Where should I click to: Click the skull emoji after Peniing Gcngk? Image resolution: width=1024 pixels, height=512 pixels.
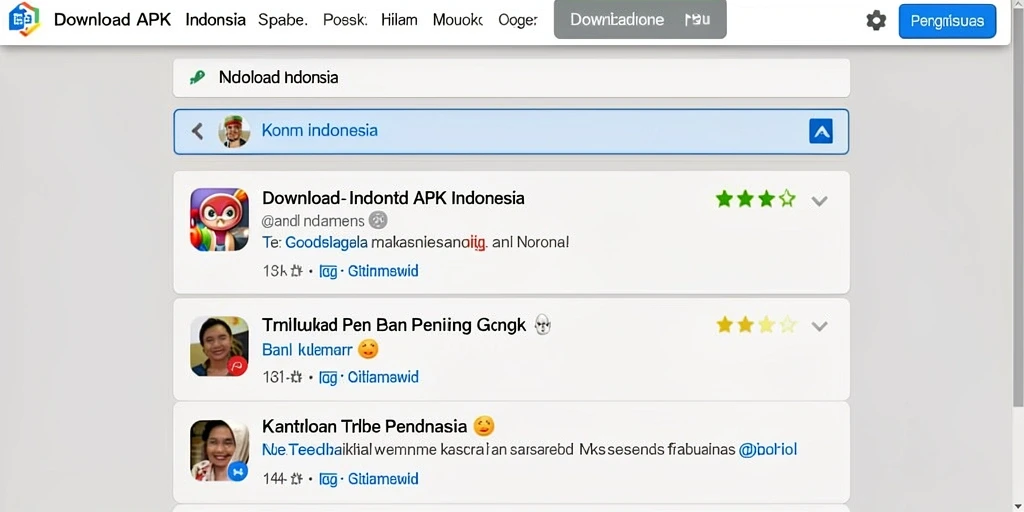542,325
